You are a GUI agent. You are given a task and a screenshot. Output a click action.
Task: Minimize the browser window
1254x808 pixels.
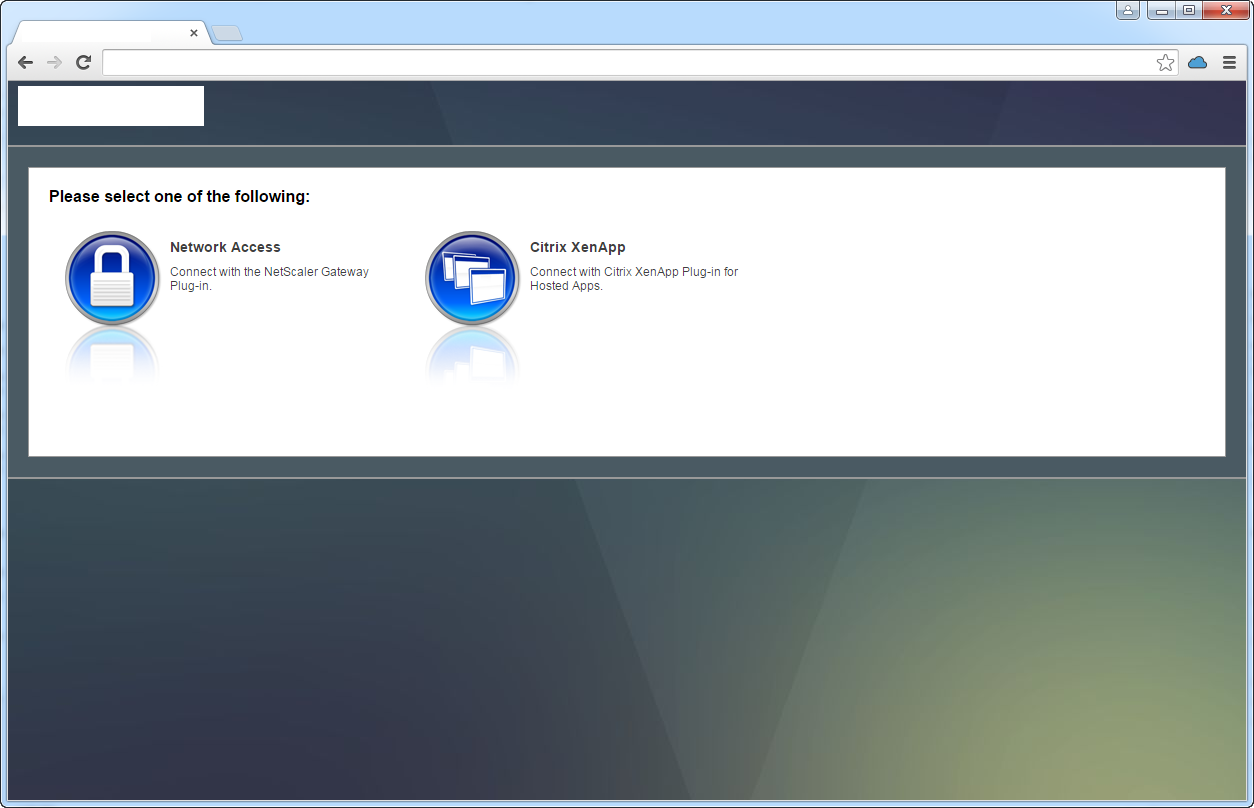coord(1161,11)
